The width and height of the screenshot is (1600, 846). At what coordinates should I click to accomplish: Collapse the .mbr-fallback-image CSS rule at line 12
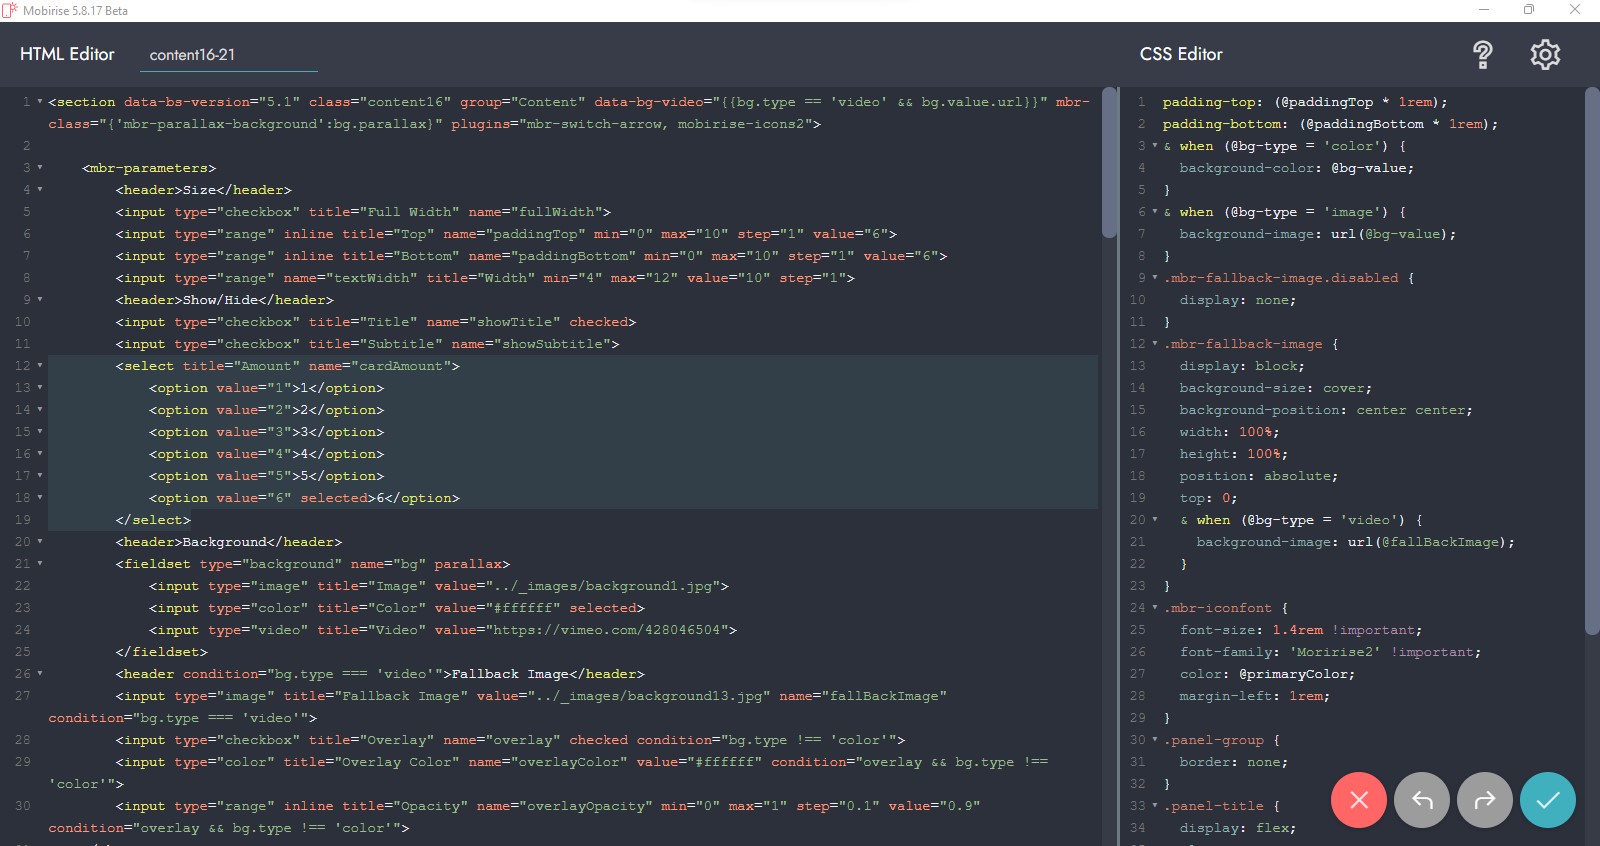pos(1155,344)
